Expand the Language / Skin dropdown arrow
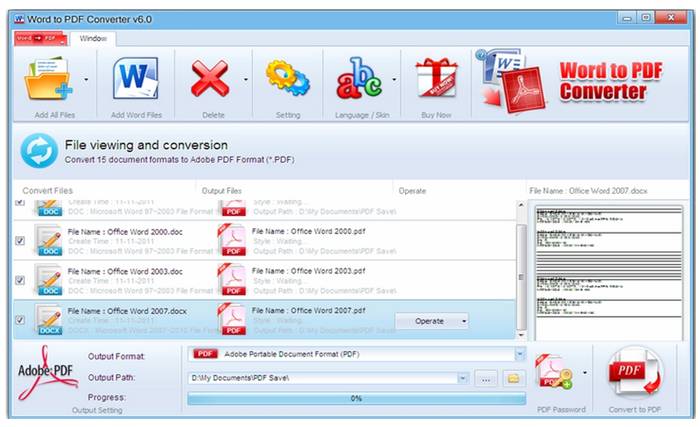 pyautogui.click(x=394, y=80)
